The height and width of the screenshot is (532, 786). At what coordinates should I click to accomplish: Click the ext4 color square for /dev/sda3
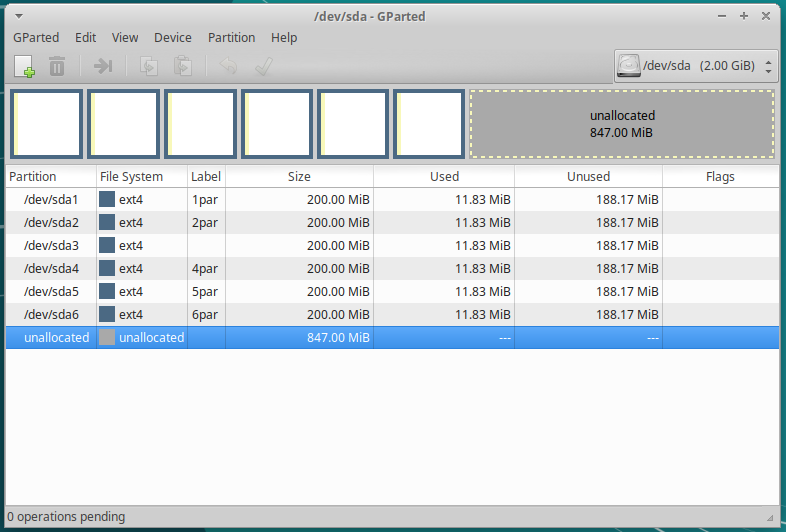(107, 245)
